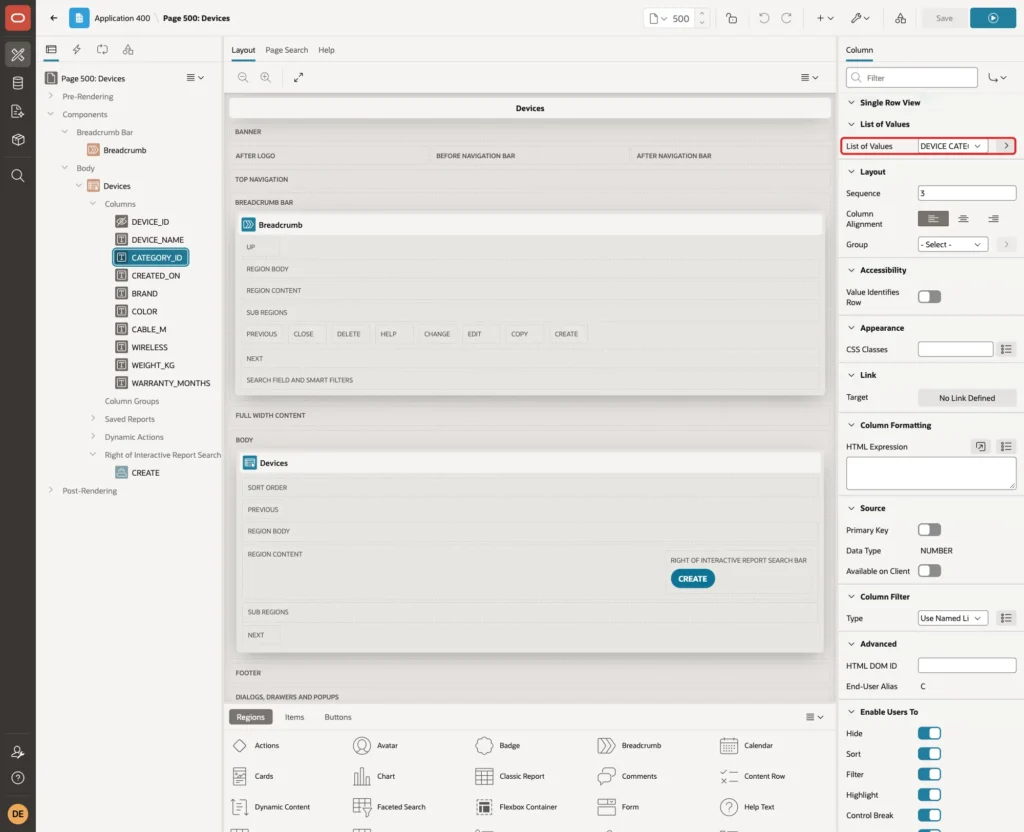Disable the Control Break option
Viewport: 1024px width, 832px height.
click(x=929, y=815)
